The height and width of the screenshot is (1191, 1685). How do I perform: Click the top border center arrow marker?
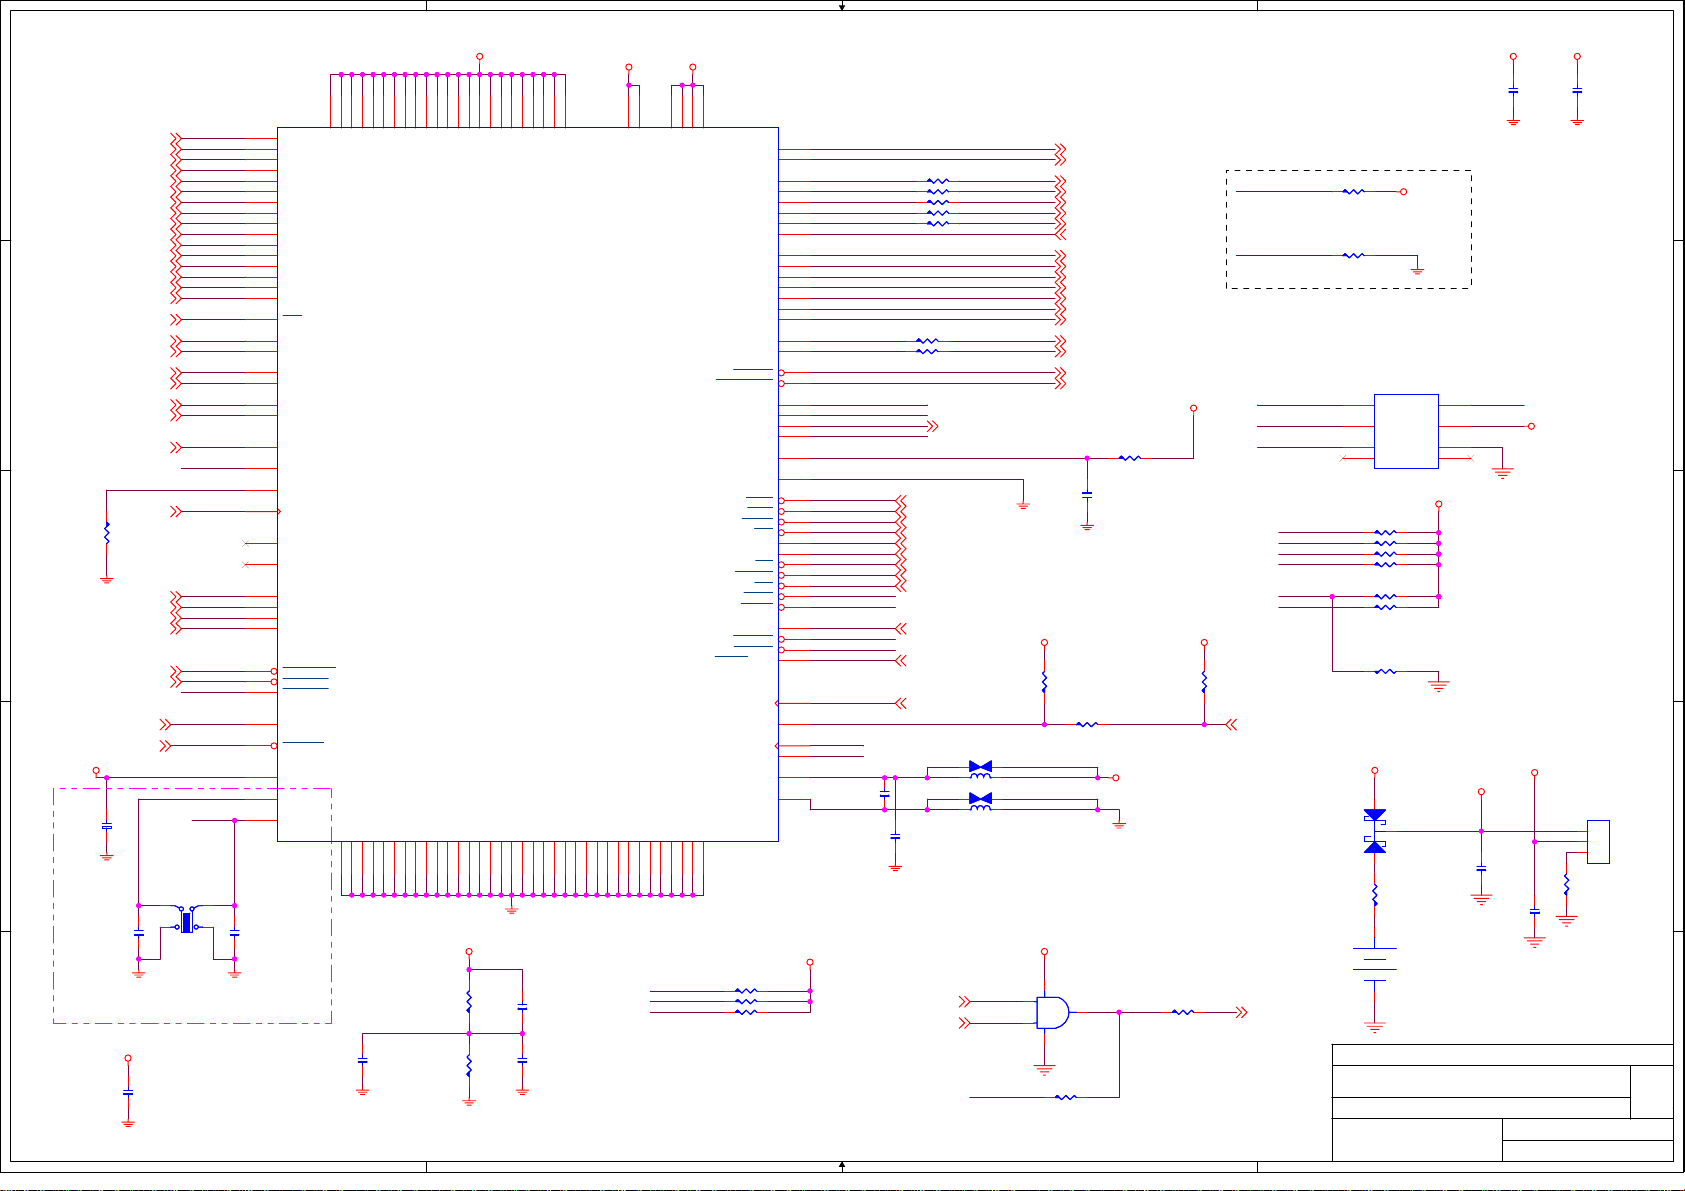pos(842,6)
